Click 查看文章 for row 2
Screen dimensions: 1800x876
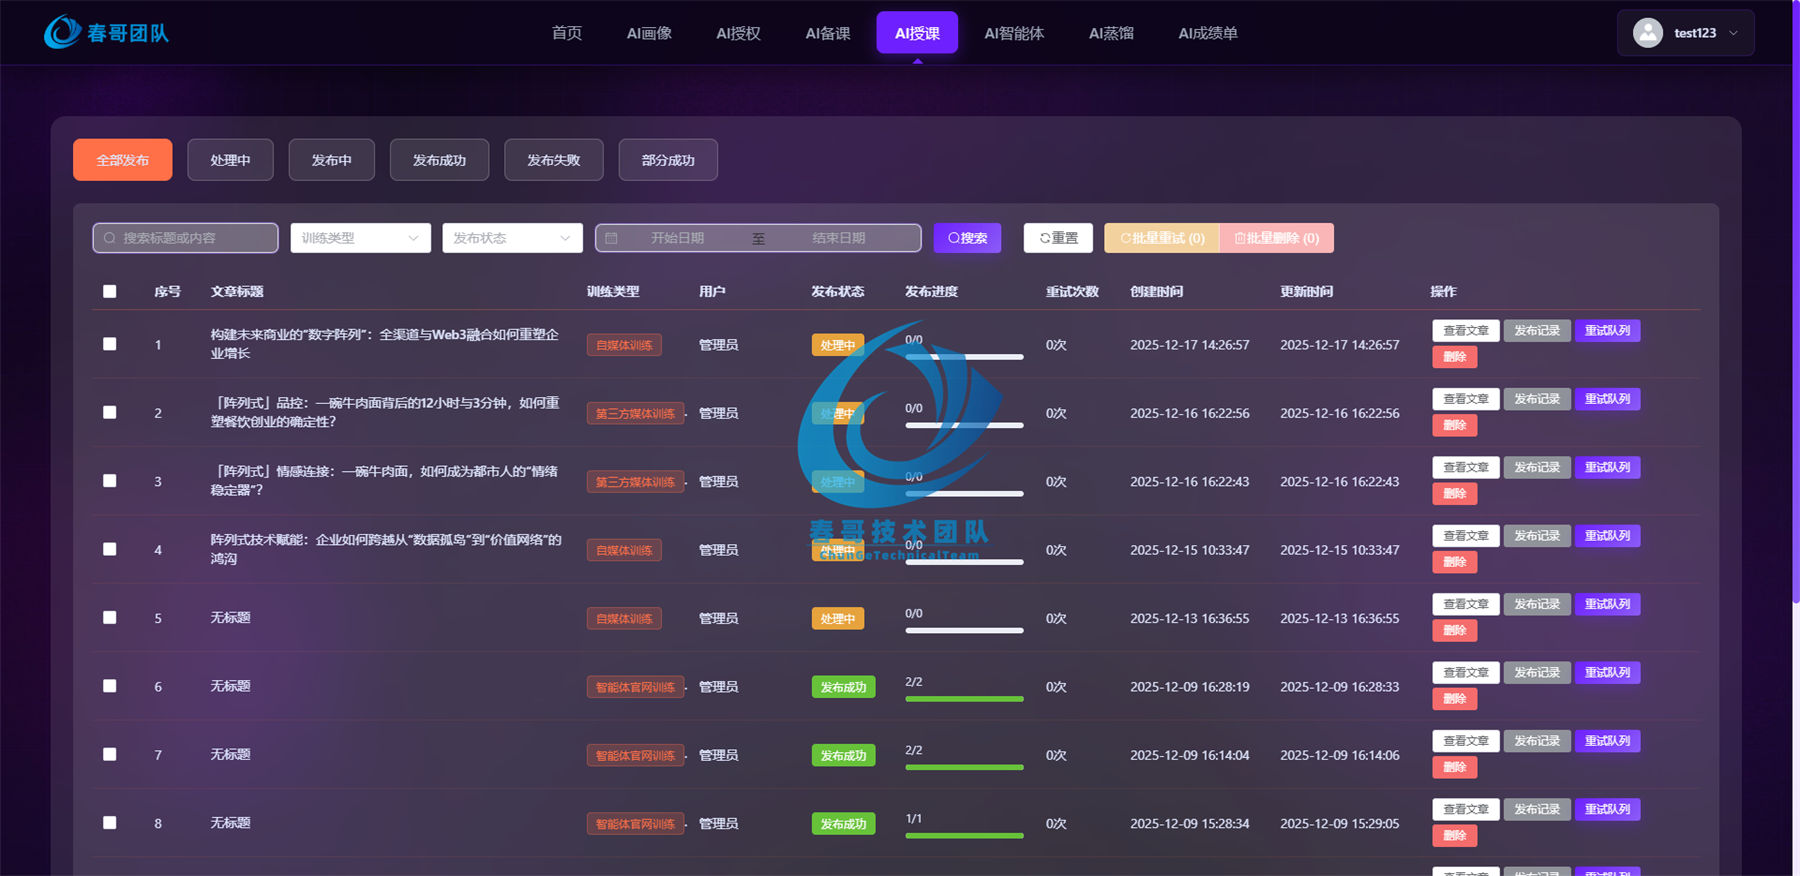pos(1465,399)
